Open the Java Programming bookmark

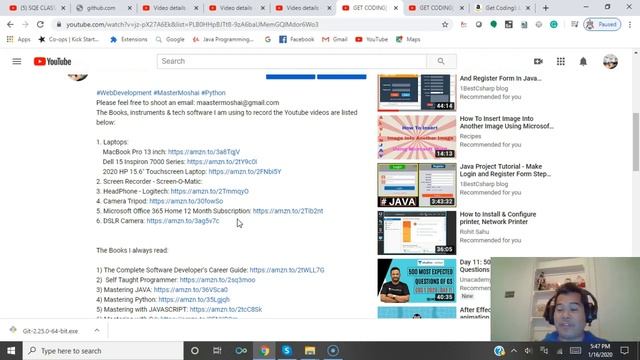(x=223, y=39)
